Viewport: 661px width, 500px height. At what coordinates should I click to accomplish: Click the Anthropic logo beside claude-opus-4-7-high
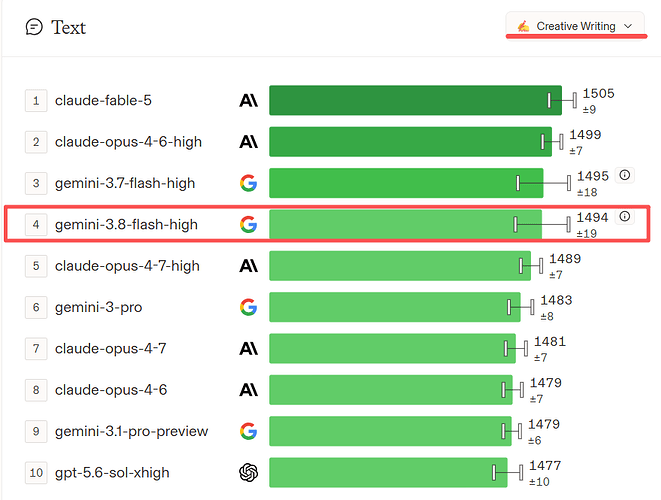coord(248,266)
